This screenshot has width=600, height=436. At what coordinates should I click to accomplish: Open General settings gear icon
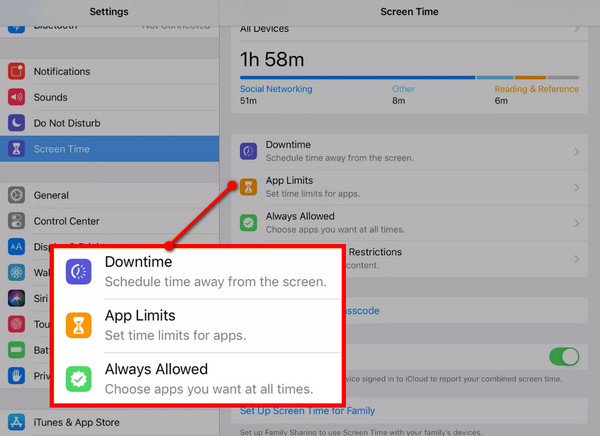(16, 195)
